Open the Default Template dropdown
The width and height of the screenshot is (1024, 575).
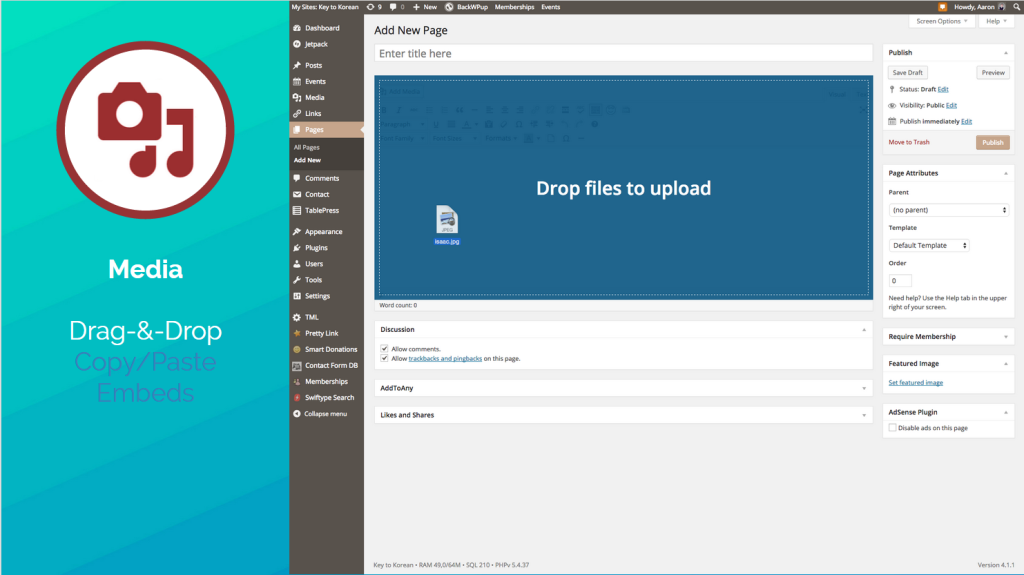(929, 245)
